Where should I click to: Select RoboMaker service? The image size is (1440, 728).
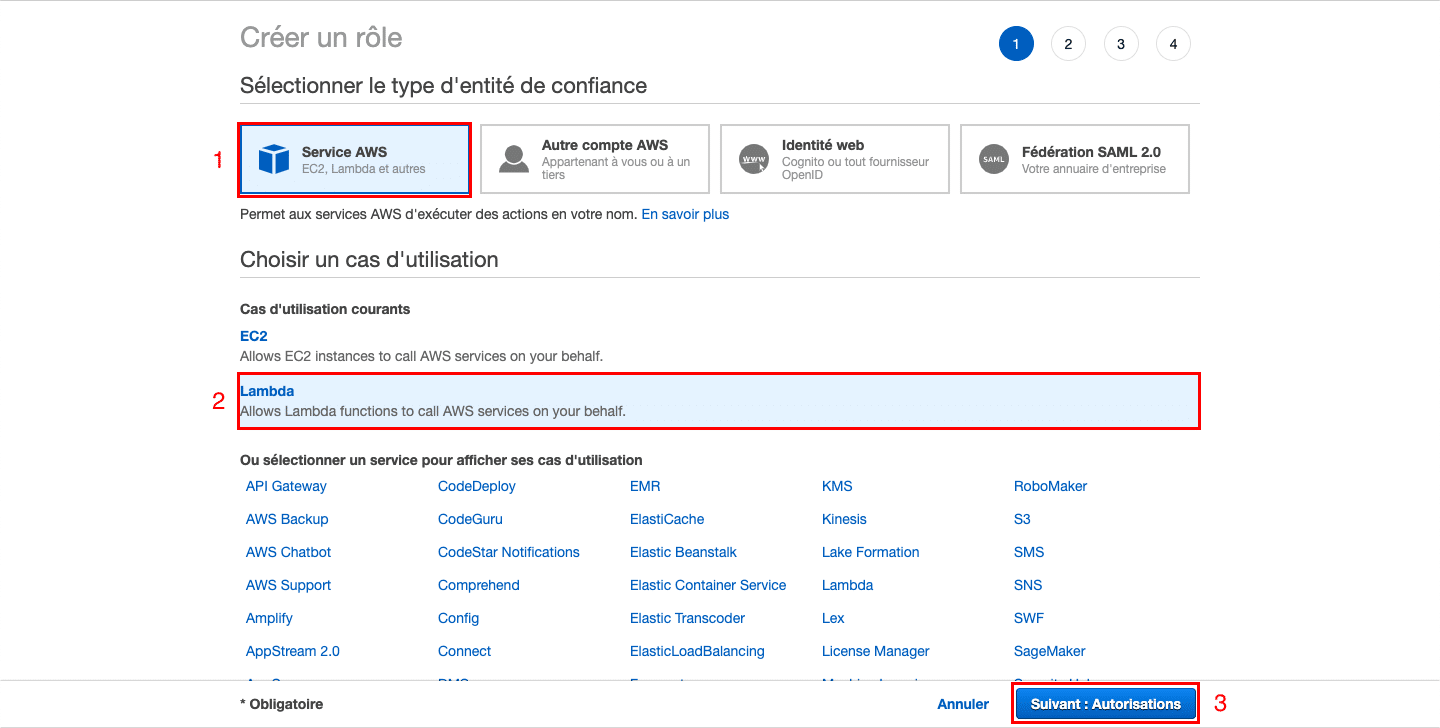(x=1050, y=486)
